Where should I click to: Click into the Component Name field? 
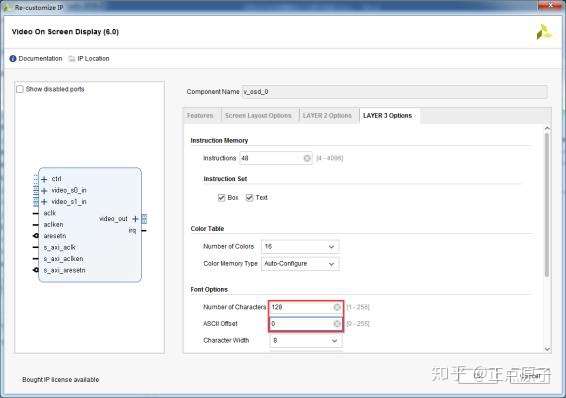pos(394,92)
